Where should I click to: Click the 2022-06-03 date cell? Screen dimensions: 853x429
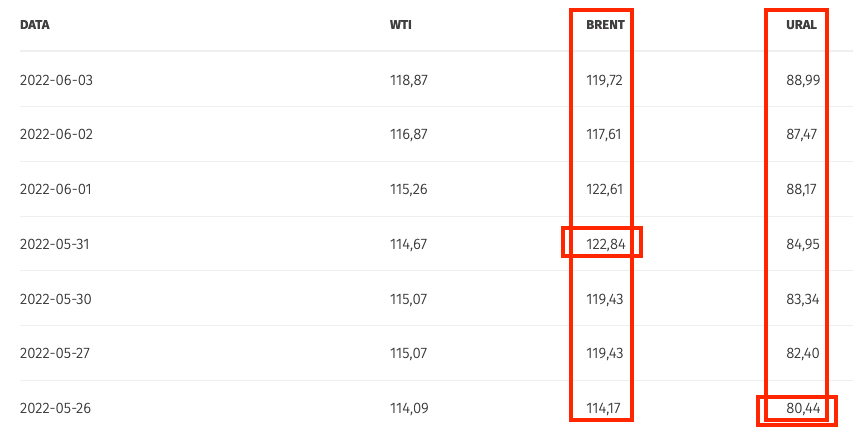coord(56,80)
